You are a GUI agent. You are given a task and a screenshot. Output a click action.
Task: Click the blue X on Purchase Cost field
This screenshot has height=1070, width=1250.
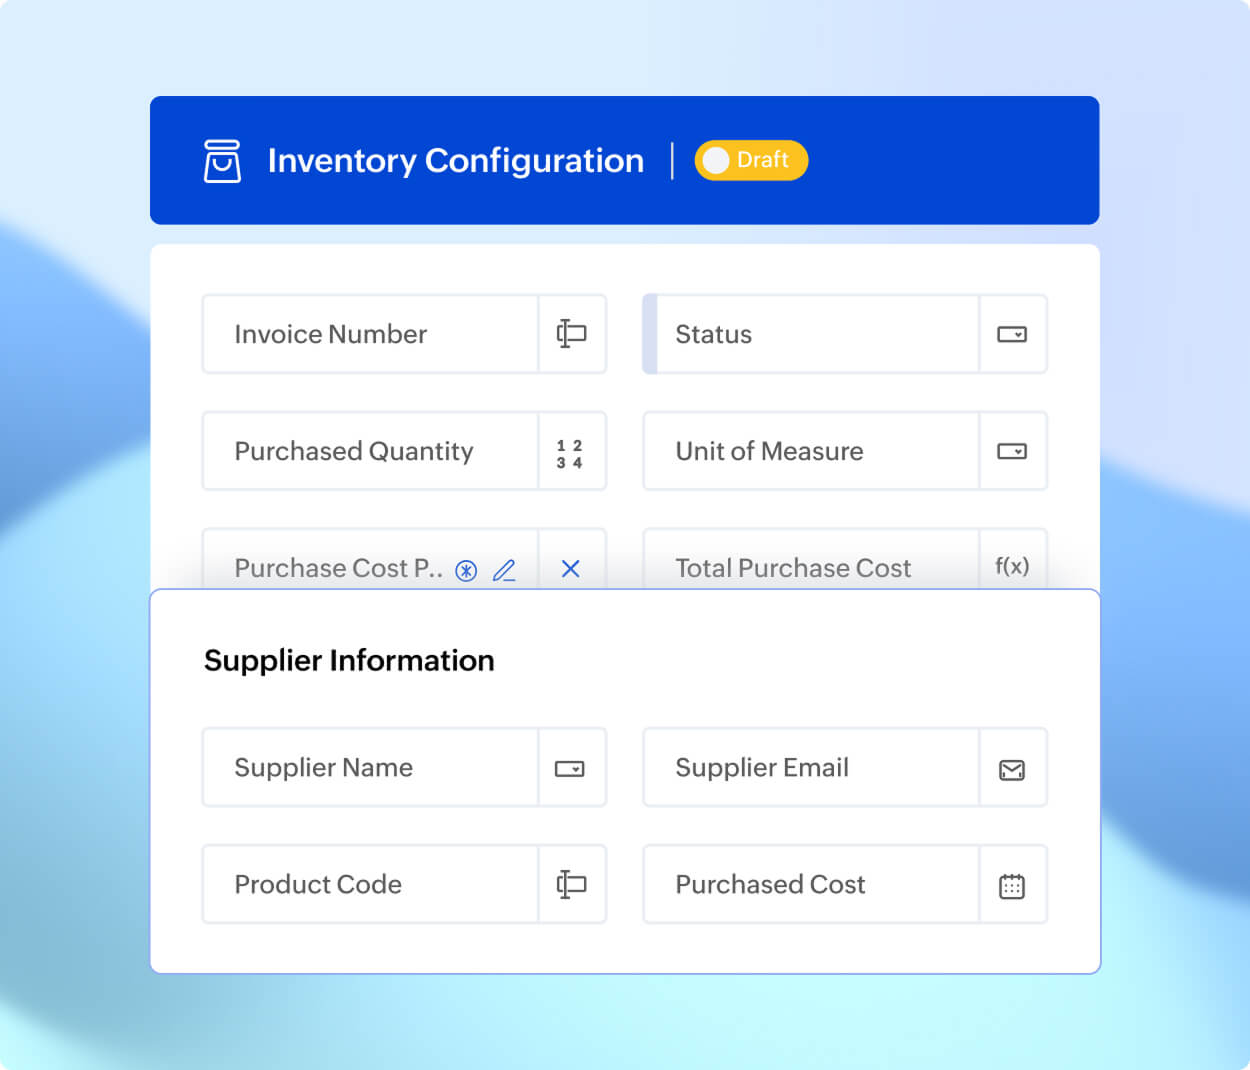tap(571, 568)
